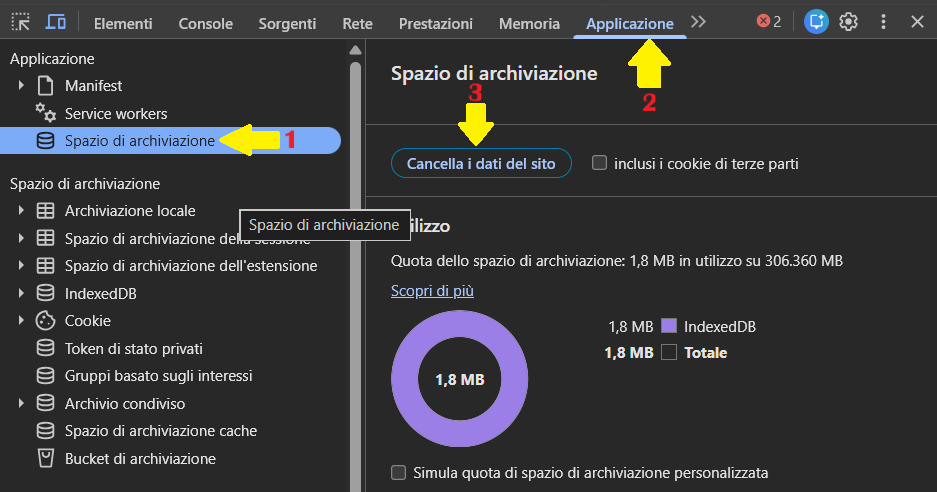Open the AI assistance icon

[816, 22]
